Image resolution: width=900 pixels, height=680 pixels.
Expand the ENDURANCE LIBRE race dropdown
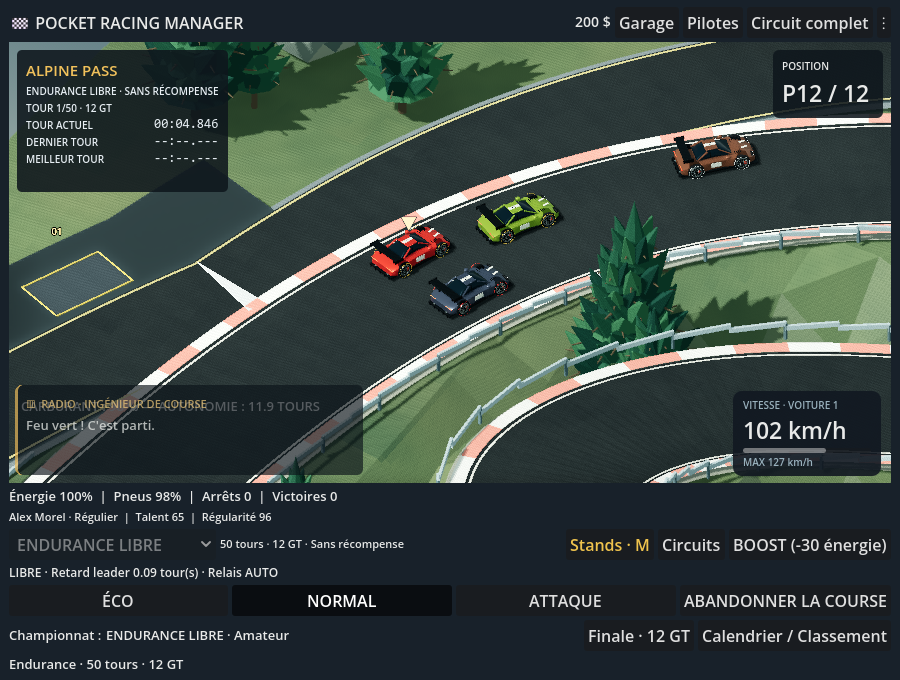click(114, 545)
